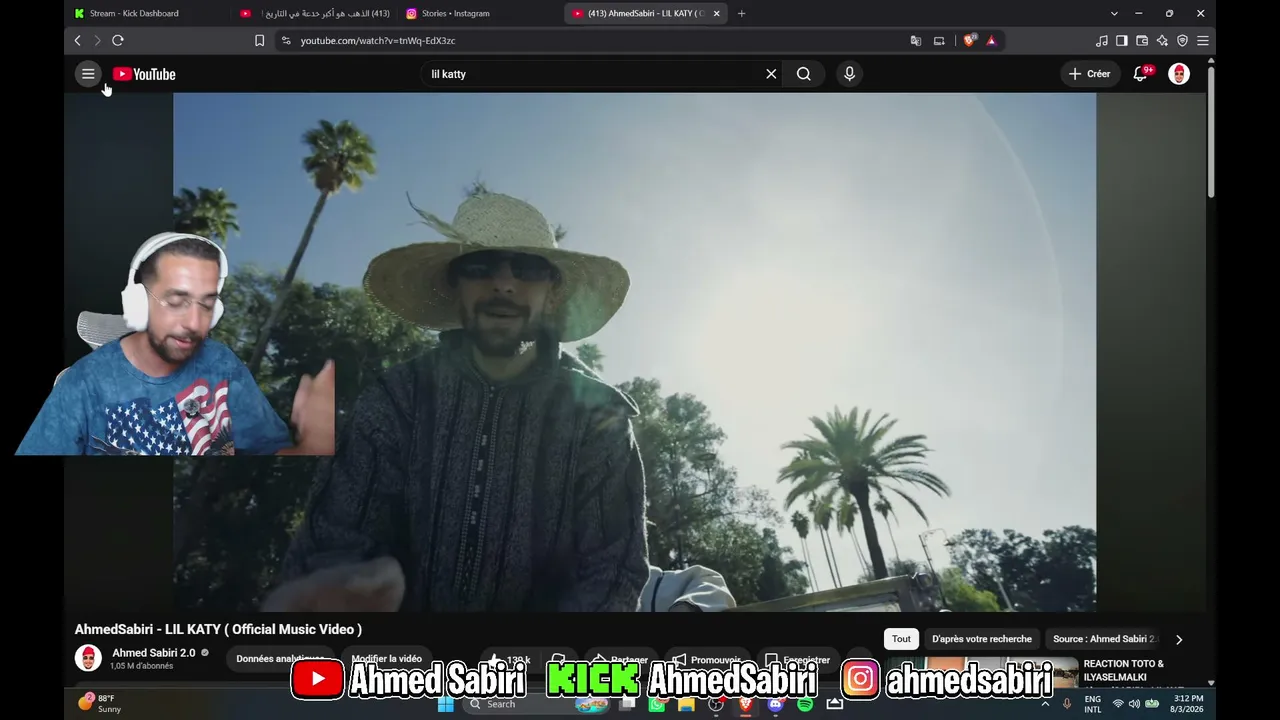Image resolution: width=1280 pixels, height=720 pixels.
Task: Select the Source : Ahmed Sabiri chip
Action: 1104,639
